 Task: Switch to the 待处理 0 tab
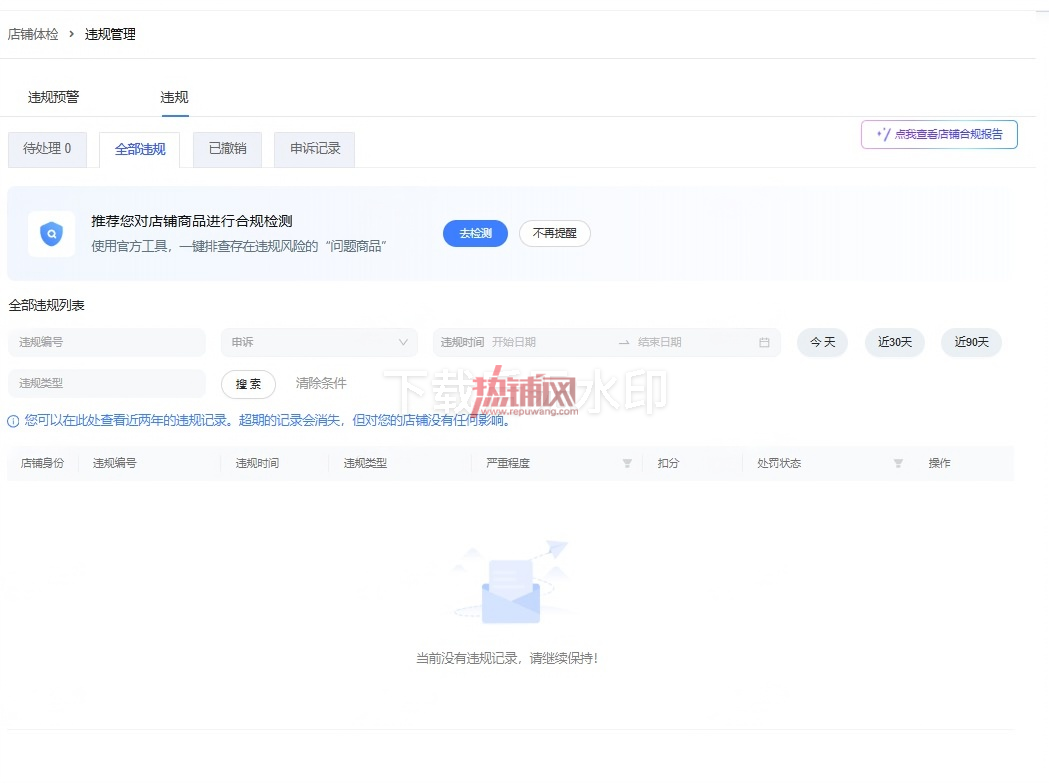[x=47, y=149]
